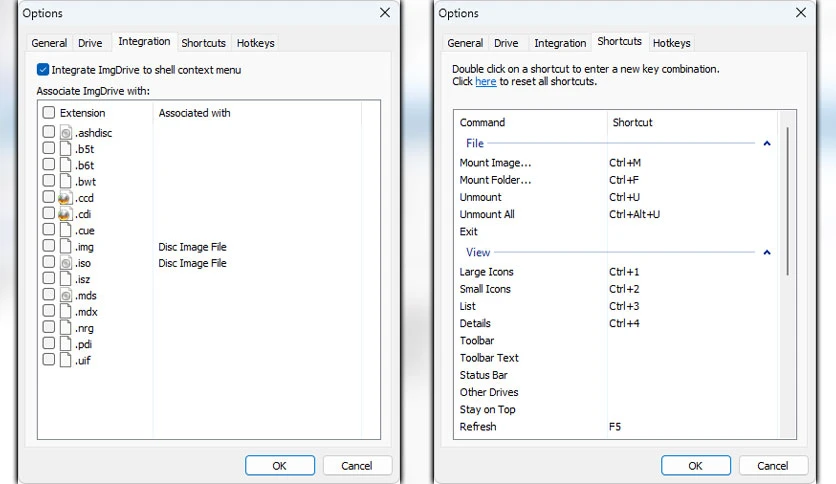Select the Status Bar command row
The image size is (836, 484).
[x=616, y=375]
